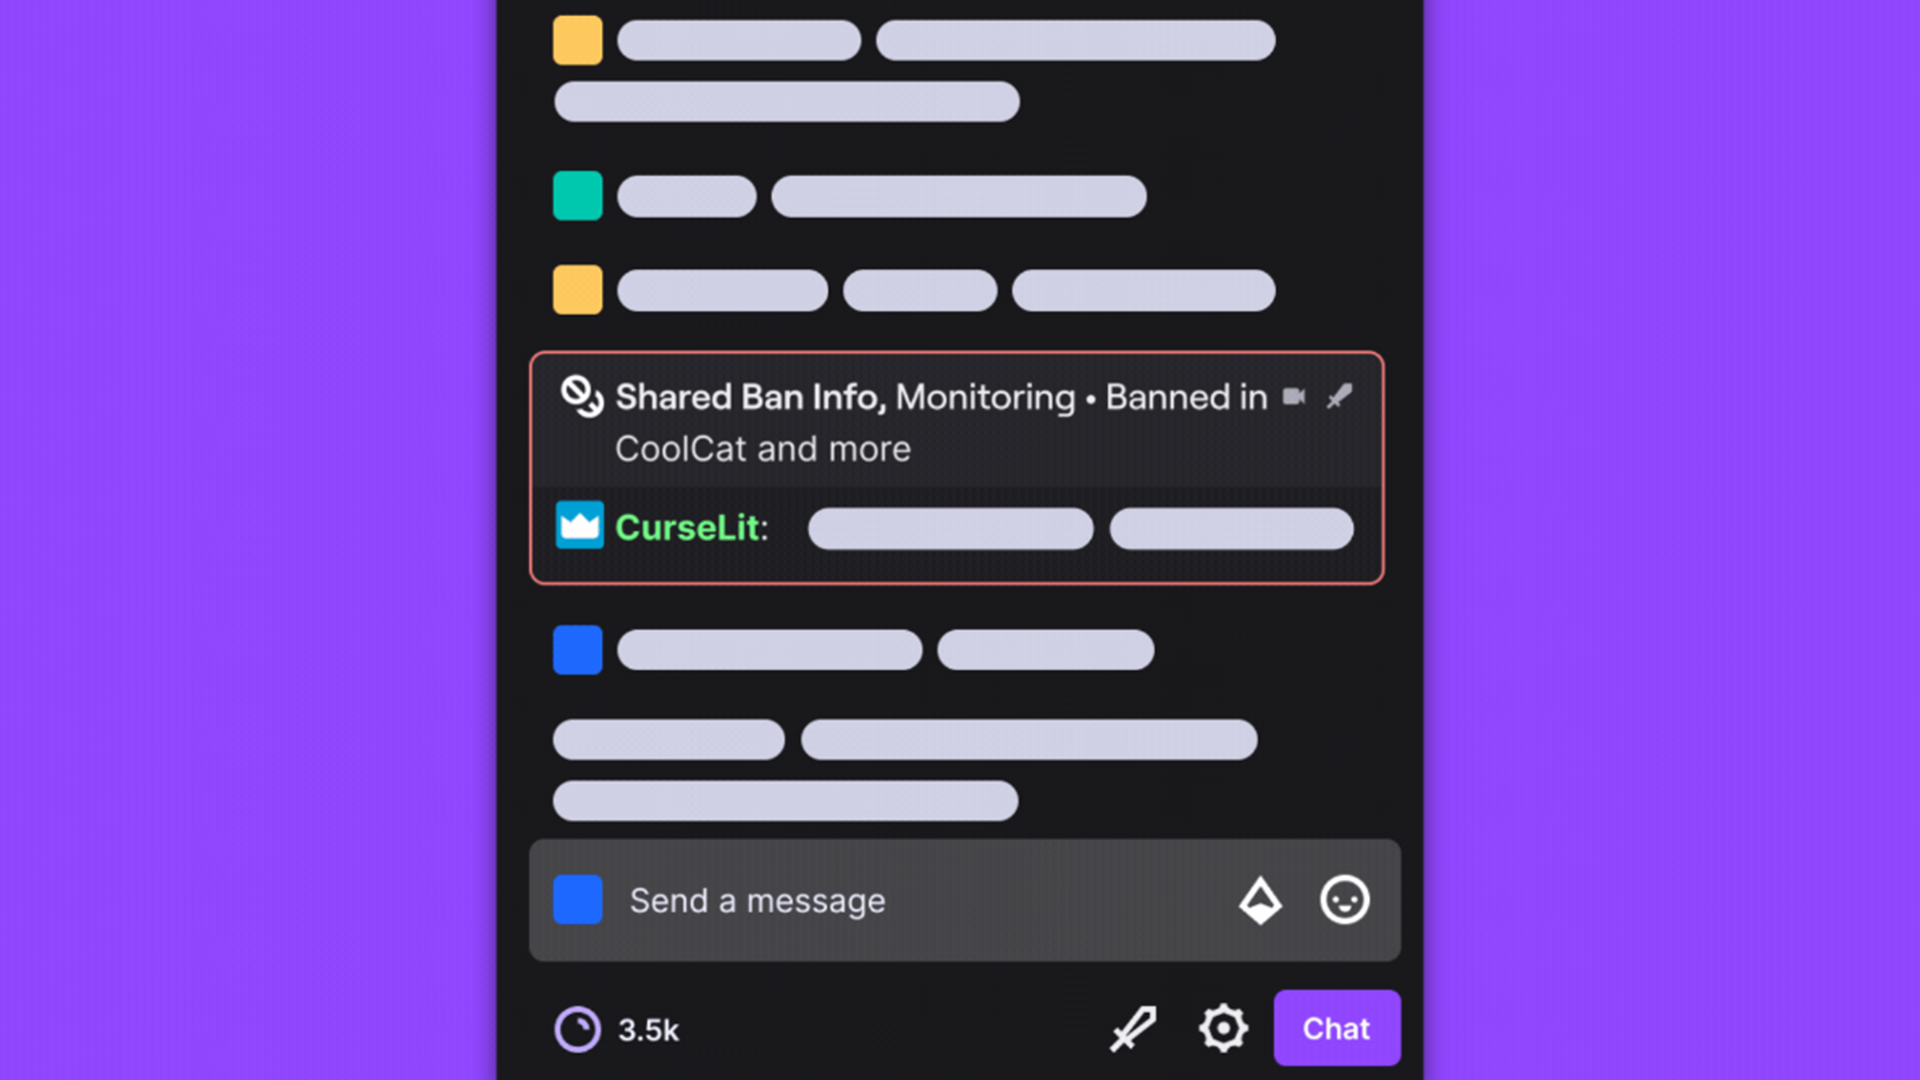Click the Twitch bits/cheering icon
The image size is (1920, 1080).
click(x=1261, y=901)
